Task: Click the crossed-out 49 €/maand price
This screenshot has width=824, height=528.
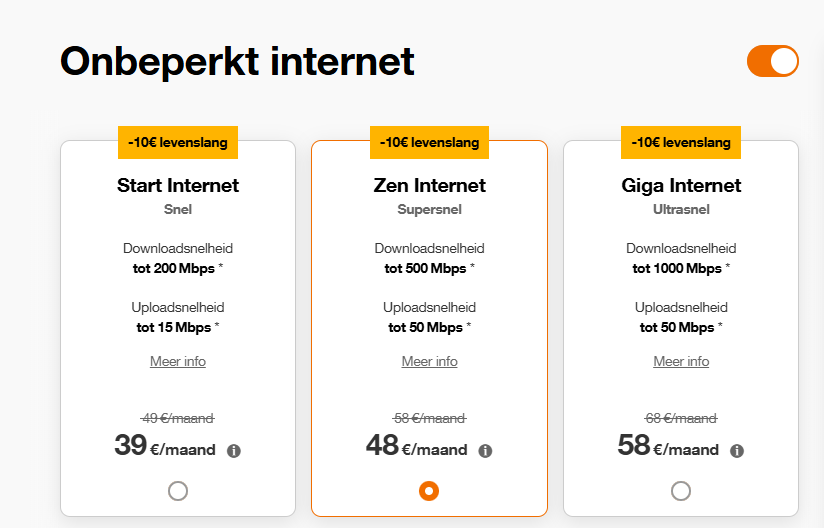Action: (x=178, y=418)
